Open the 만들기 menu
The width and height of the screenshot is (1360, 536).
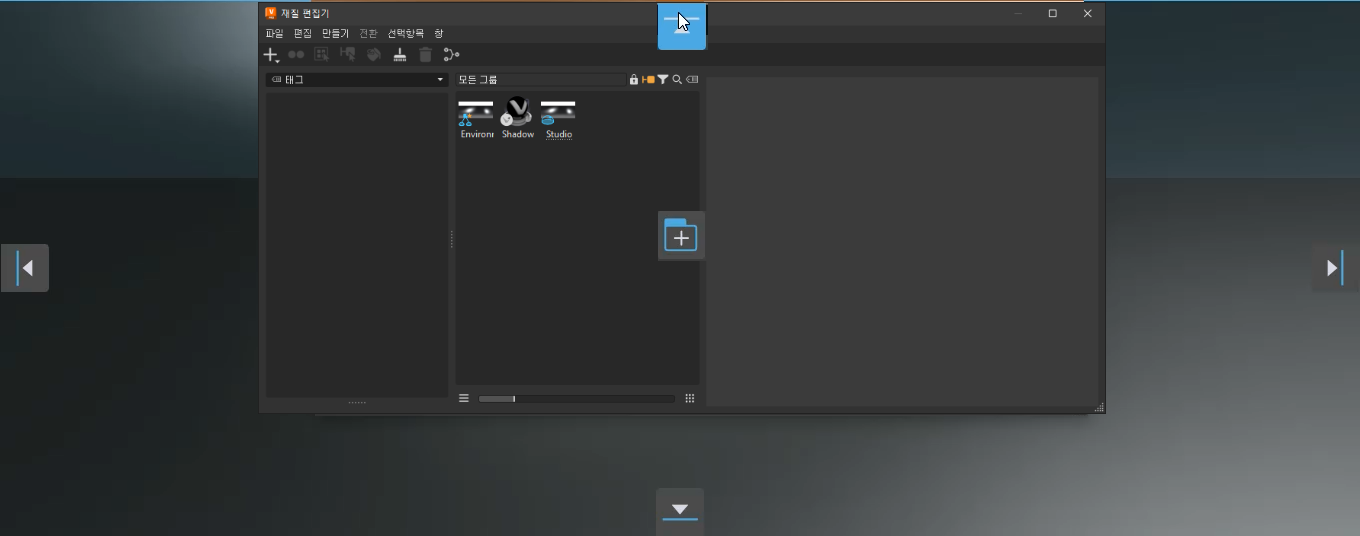pyautogui.click(x=335, y=34)
